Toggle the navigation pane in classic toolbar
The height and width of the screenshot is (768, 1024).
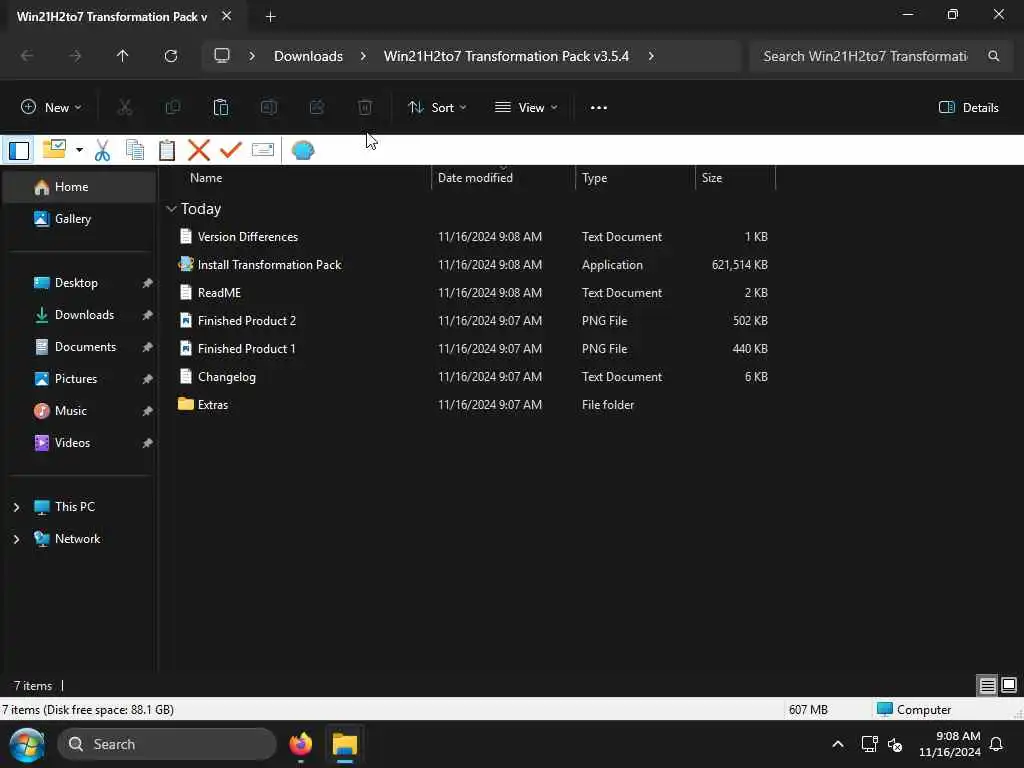click(19, 150)
